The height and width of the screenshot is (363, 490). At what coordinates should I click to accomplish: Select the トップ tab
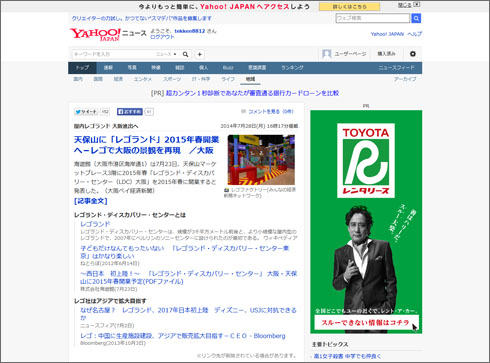82,68
